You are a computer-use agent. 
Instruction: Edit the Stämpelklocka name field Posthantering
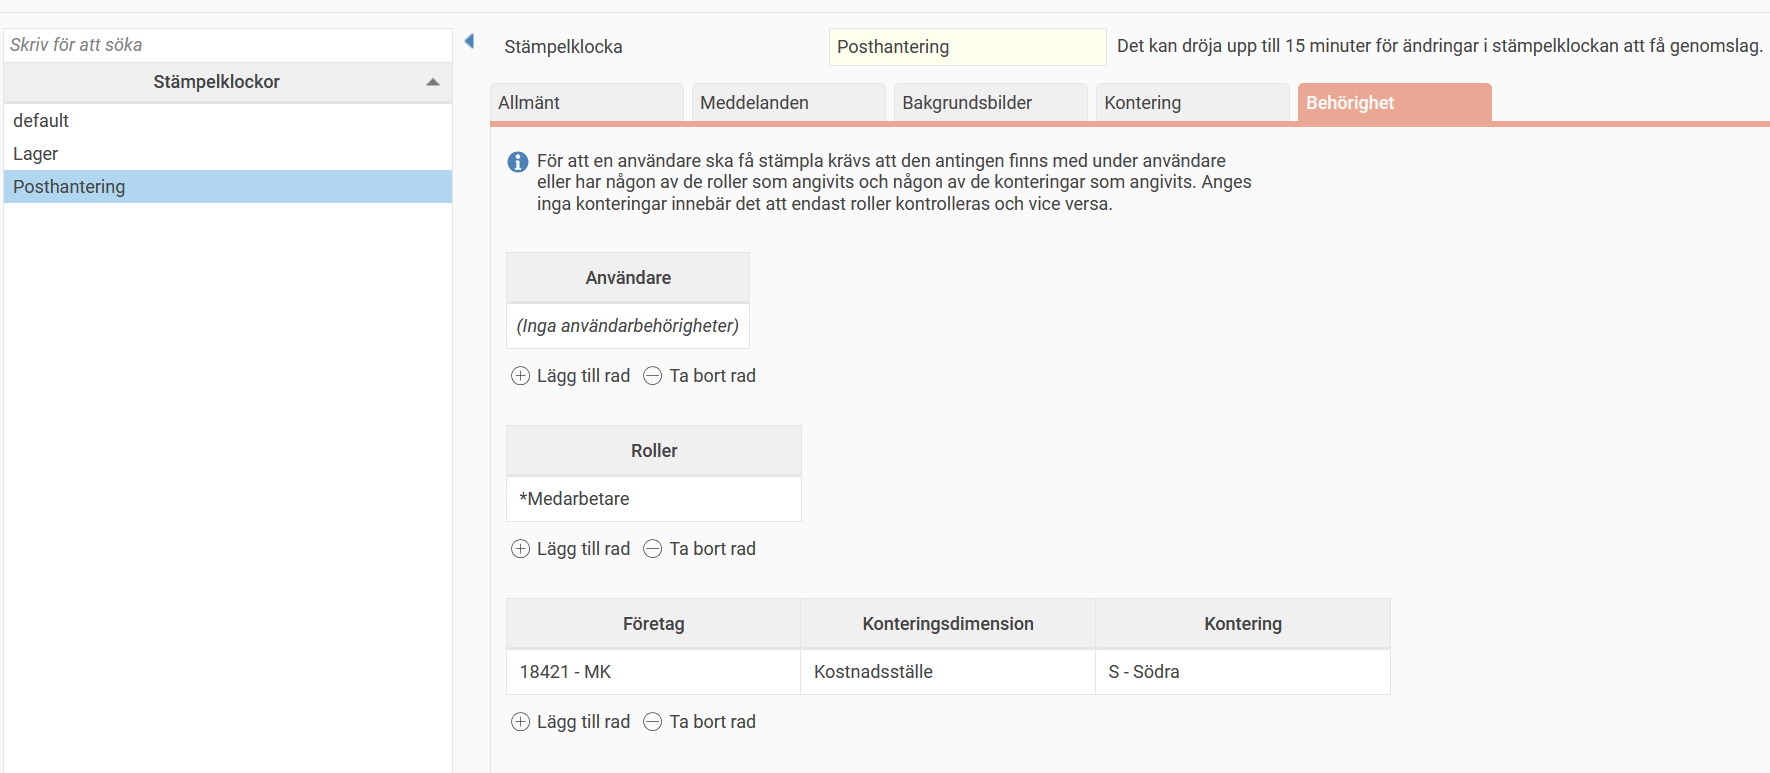967,47
